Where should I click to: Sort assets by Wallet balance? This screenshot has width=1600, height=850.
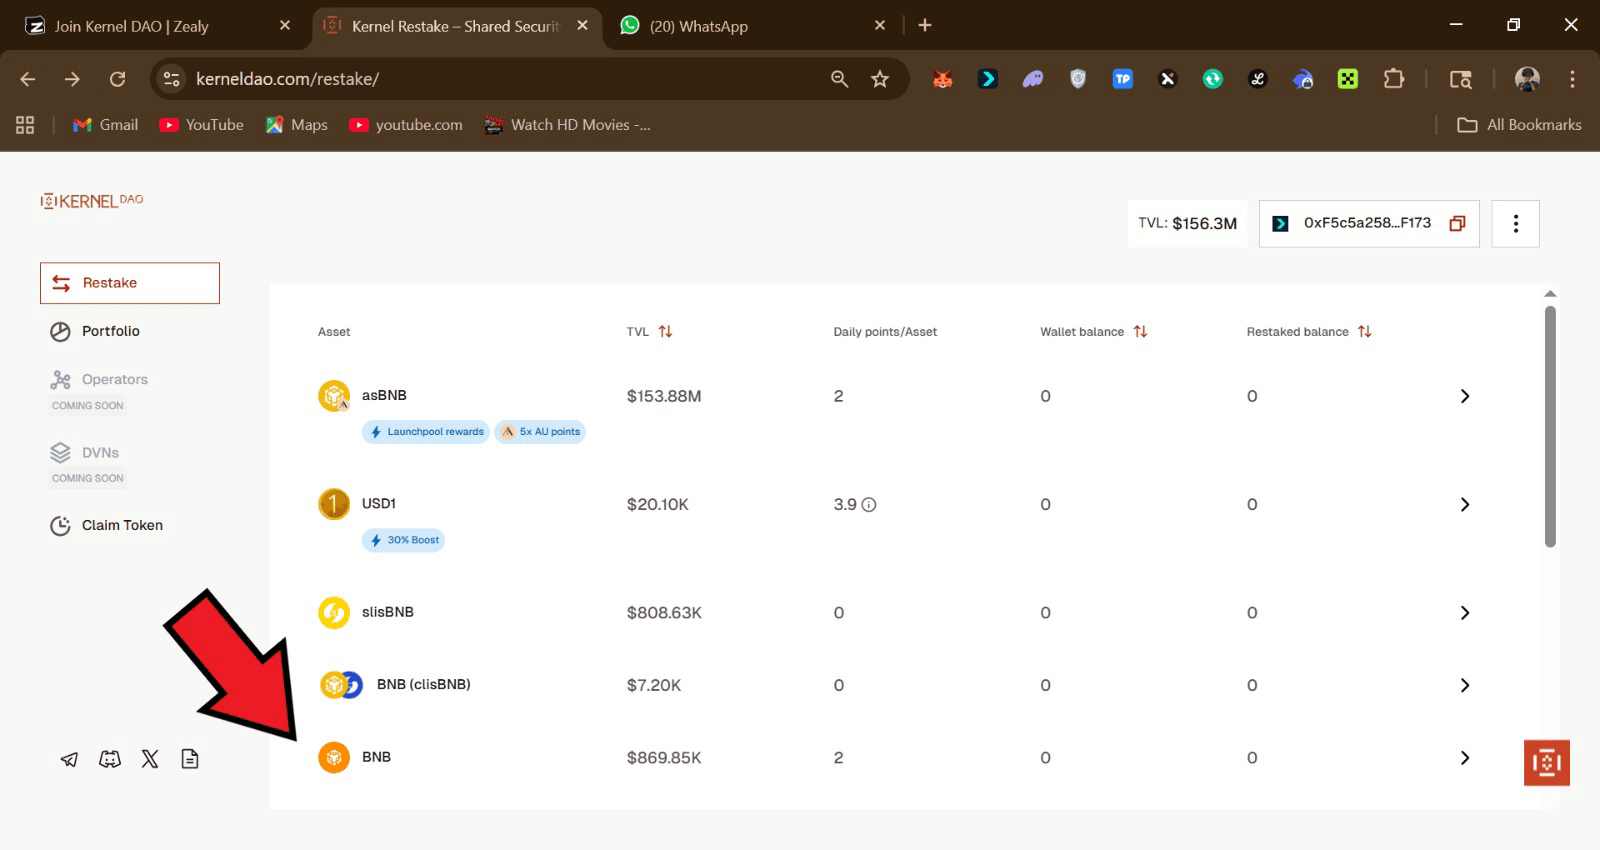coord(1140,332)
